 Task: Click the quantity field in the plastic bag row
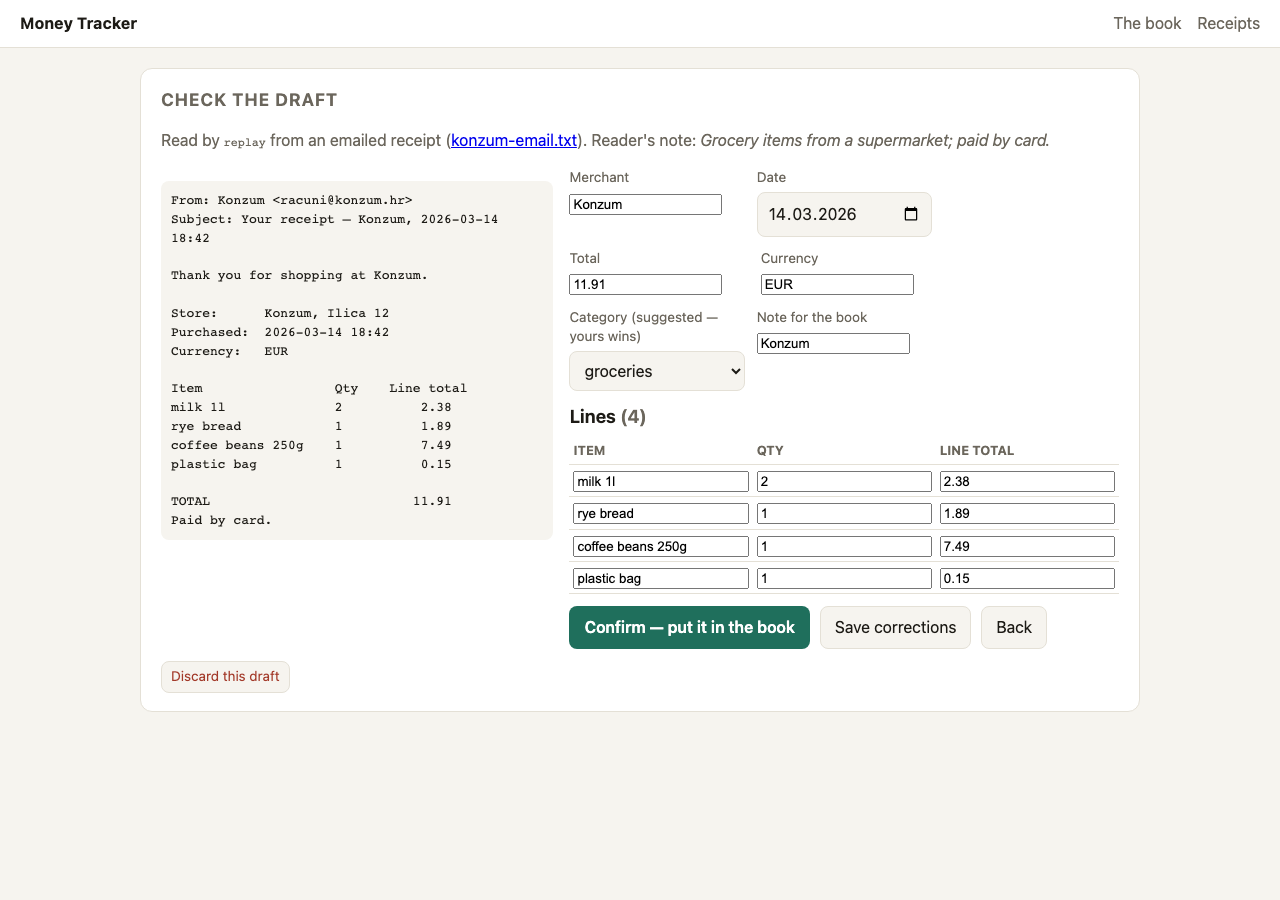(x=844, y=578)
